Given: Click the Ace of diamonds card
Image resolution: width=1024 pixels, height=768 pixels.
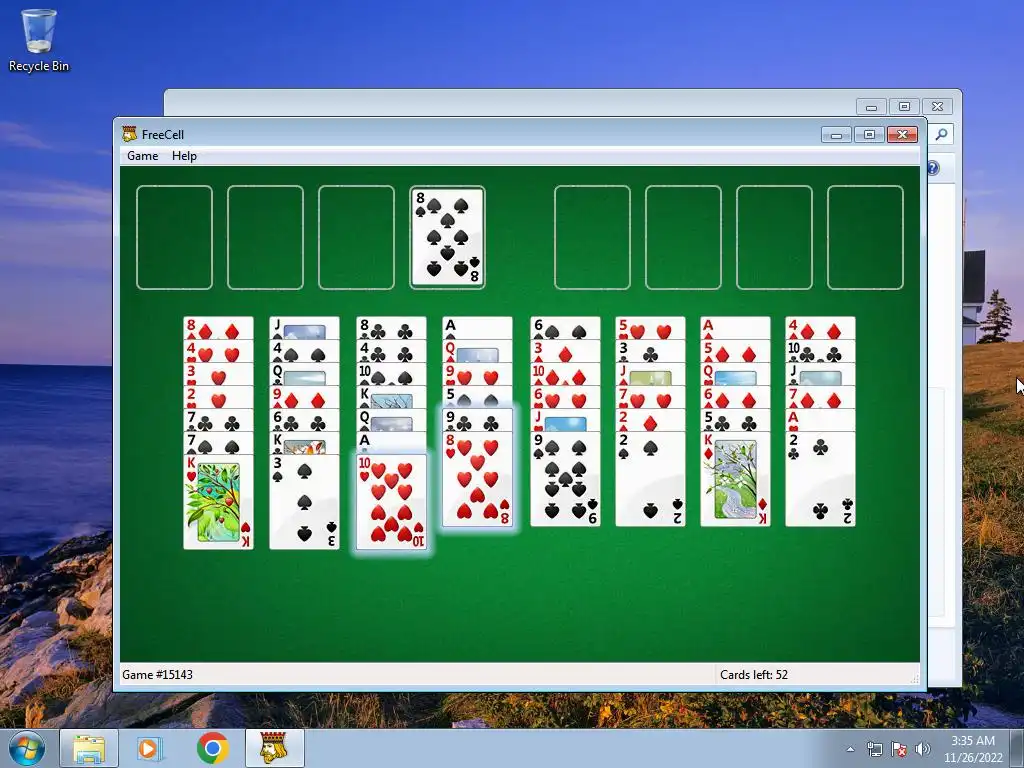Looking at the screenshot, I should coord(735,328).
